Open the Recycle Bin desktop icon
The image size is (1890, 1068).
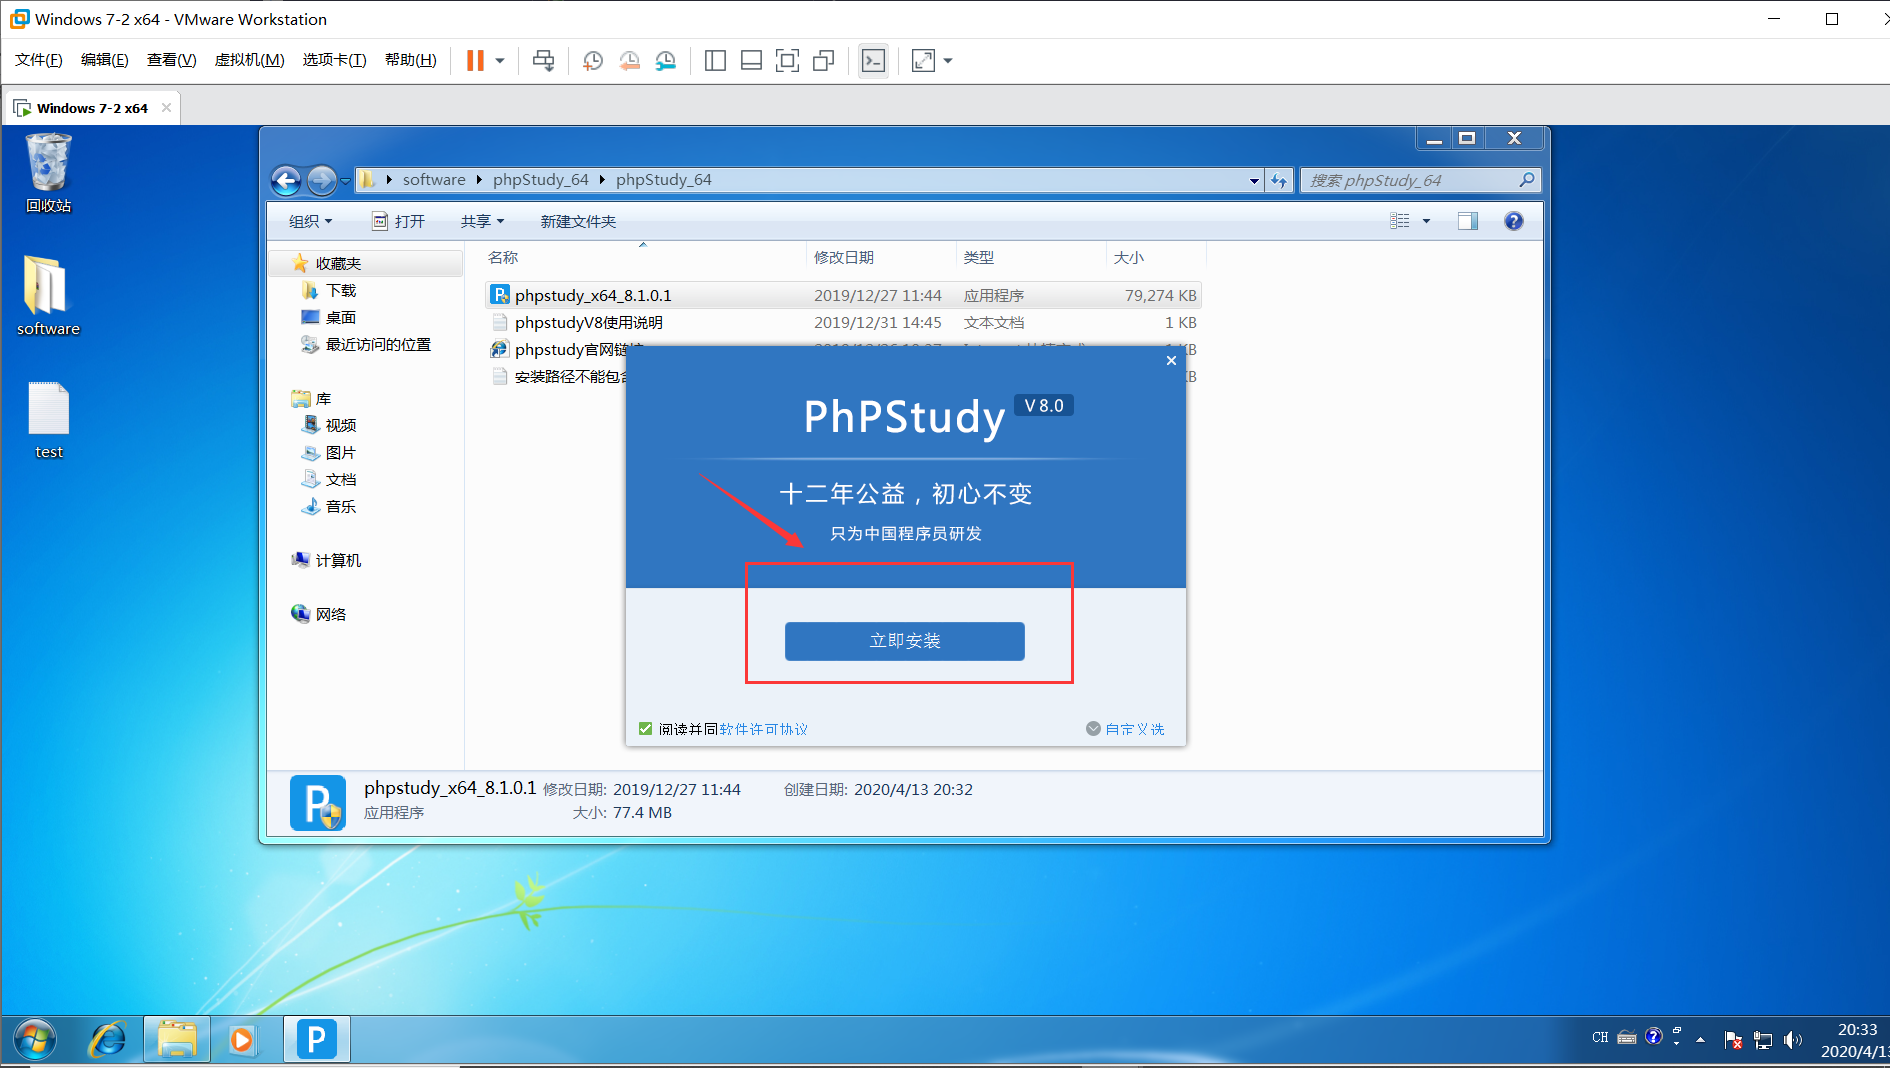(x=48, y=174)
